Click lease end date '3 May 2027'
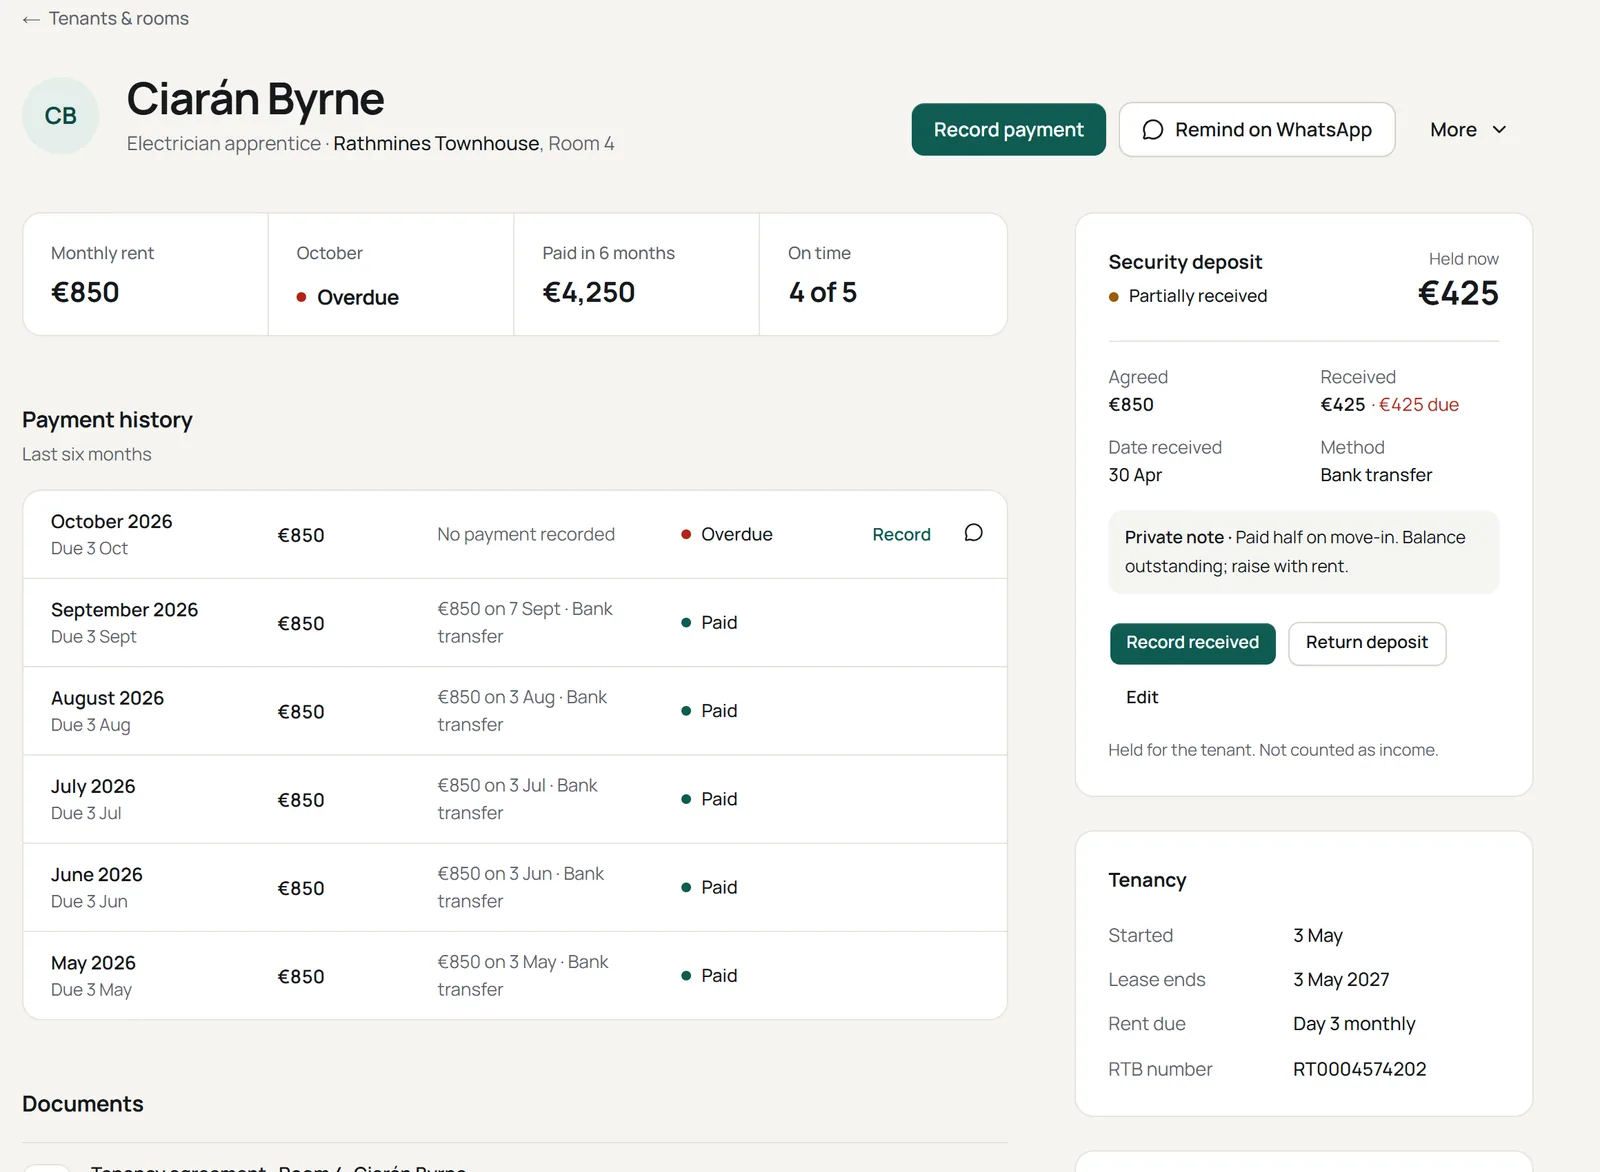Viewport: 1600px width, 1172px height. point(1341,980)
